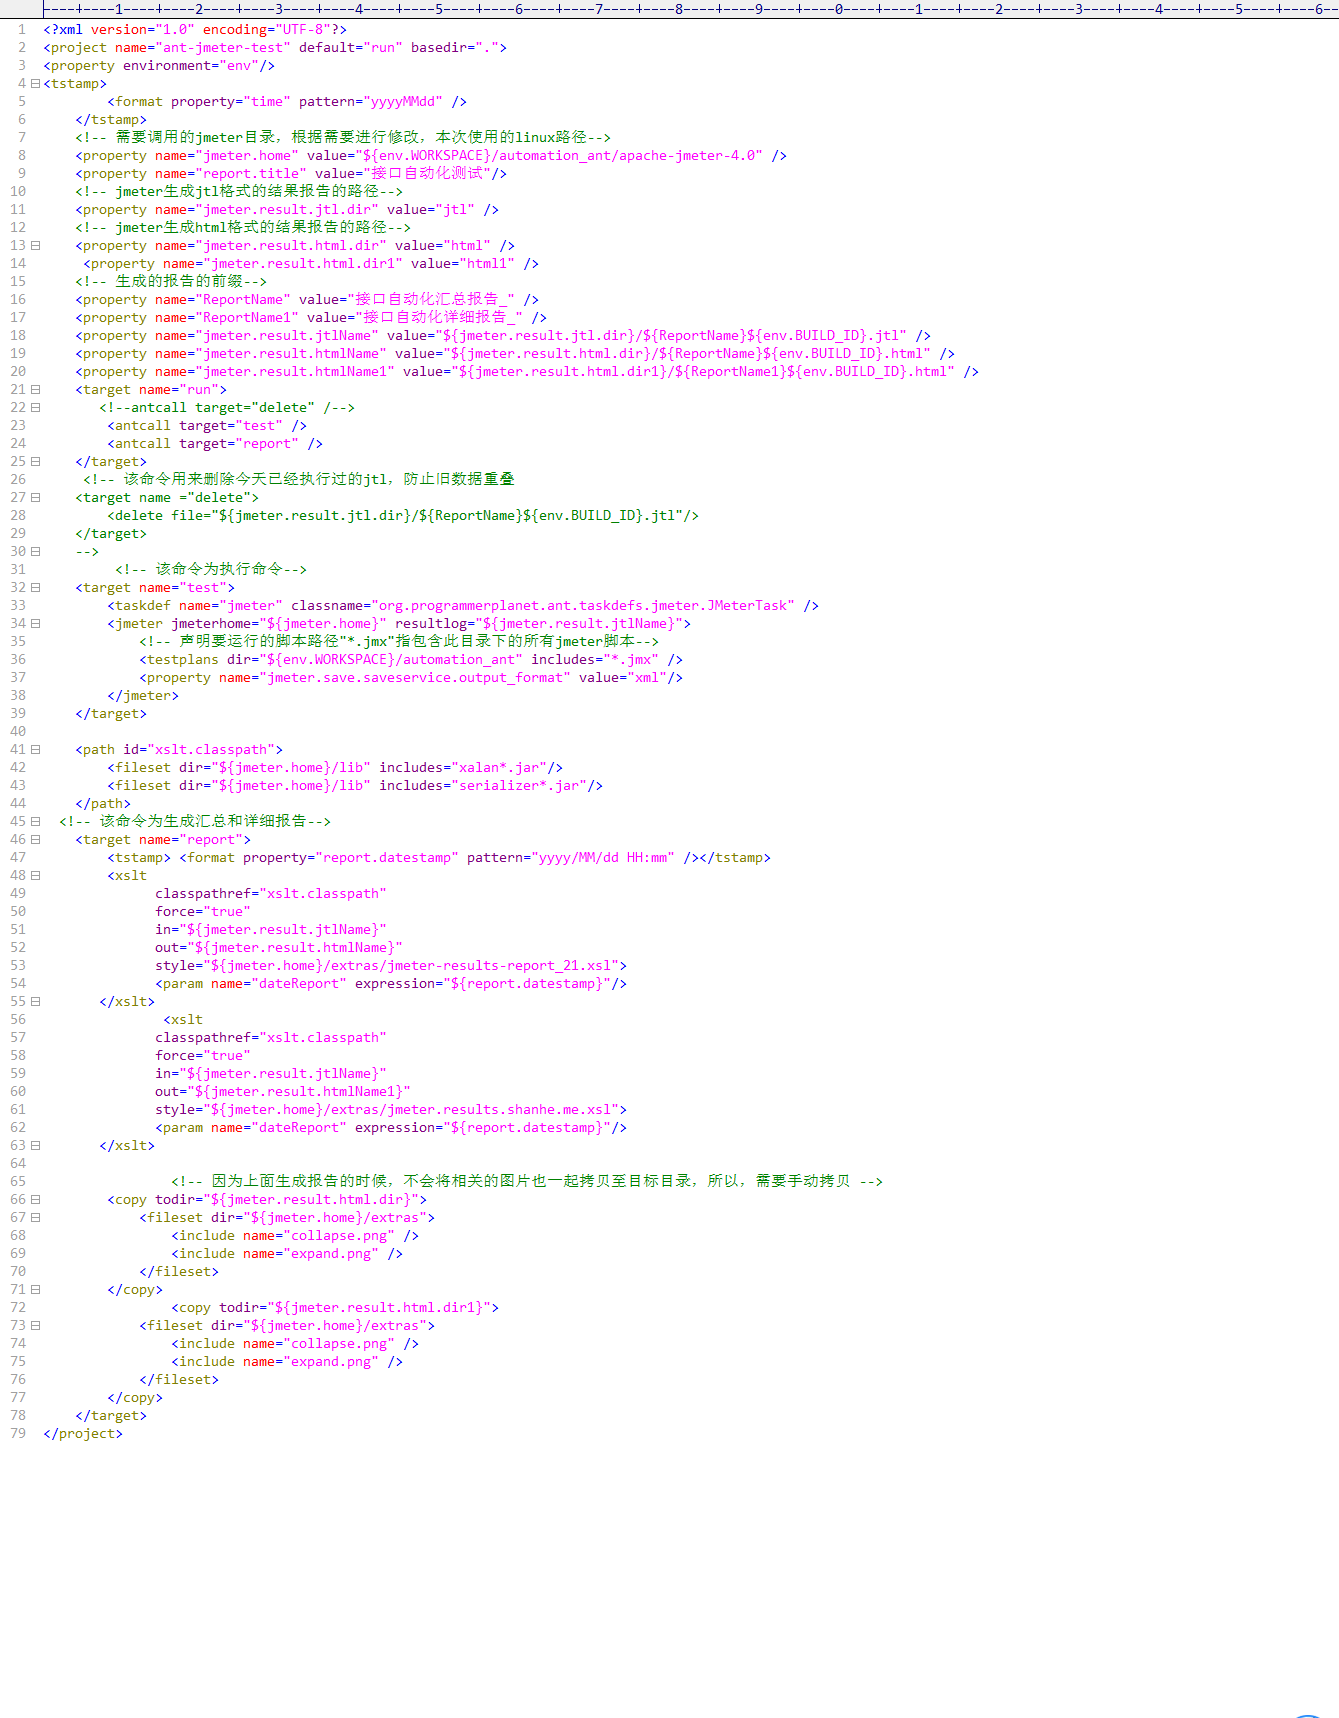The height and width of the screenshot is (1718, 1339).
Task: Click the includes "xalan*.jar" value
Action: tap(499, 768)
